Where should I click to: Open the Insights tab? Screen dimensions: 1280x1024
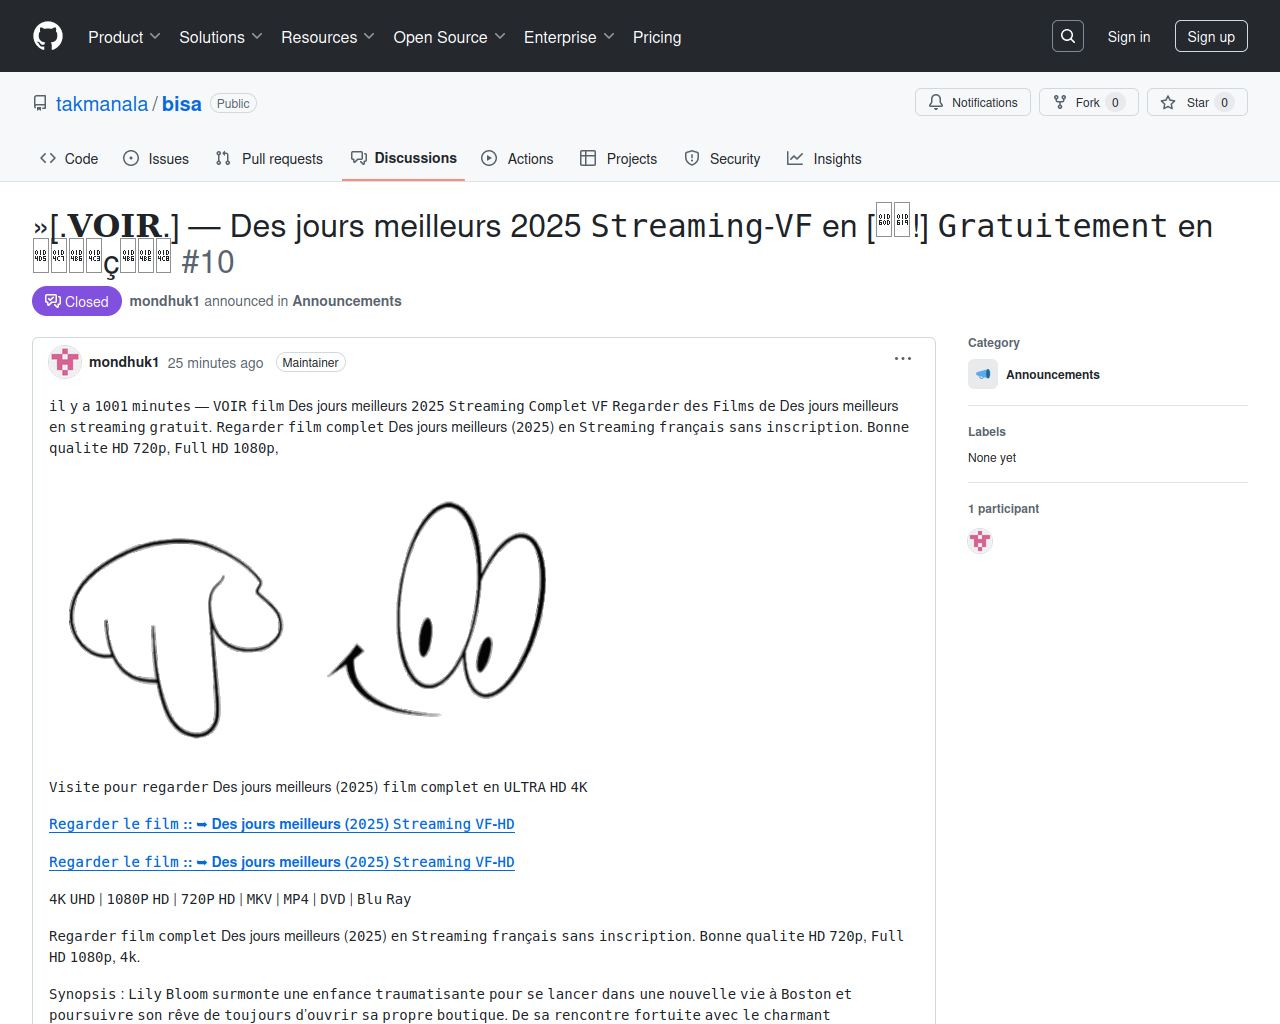[x=824, y=159]
